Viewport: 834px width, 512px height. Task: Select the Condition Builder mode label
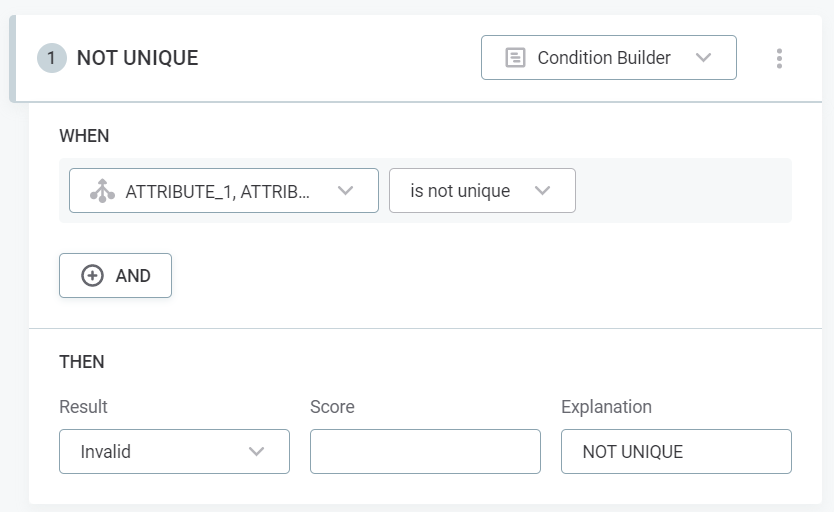click(604, 58)
